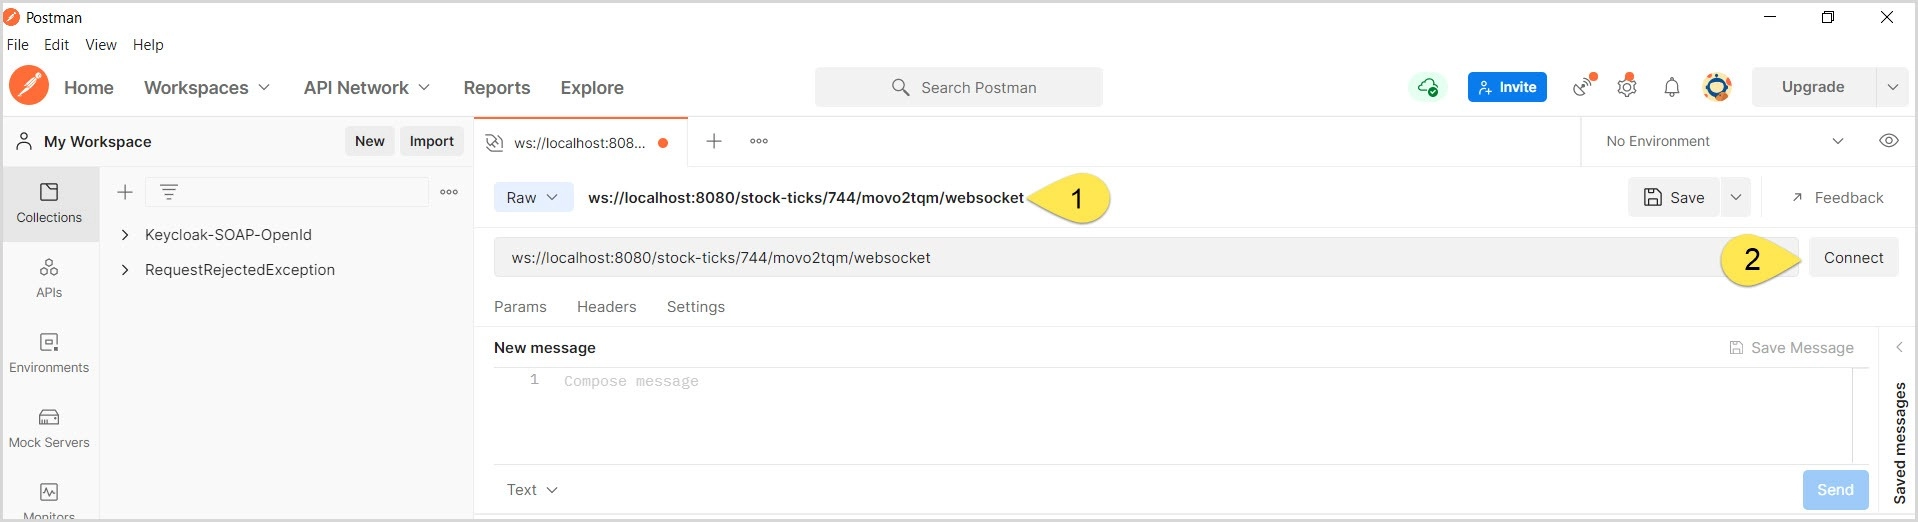The height and width of the screenshot is (522, 1918).
Task: Open the Collections sidebar panel
Action: 49,203
